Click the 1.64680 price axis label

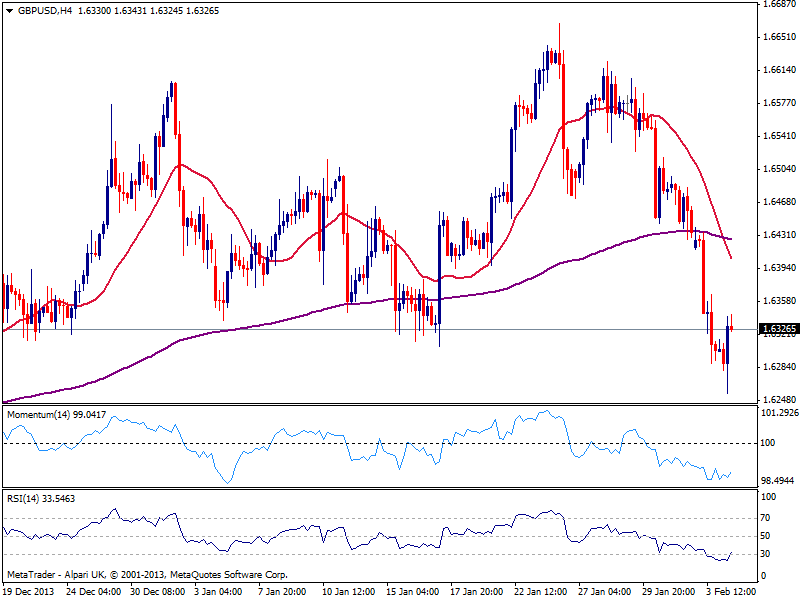779,202
